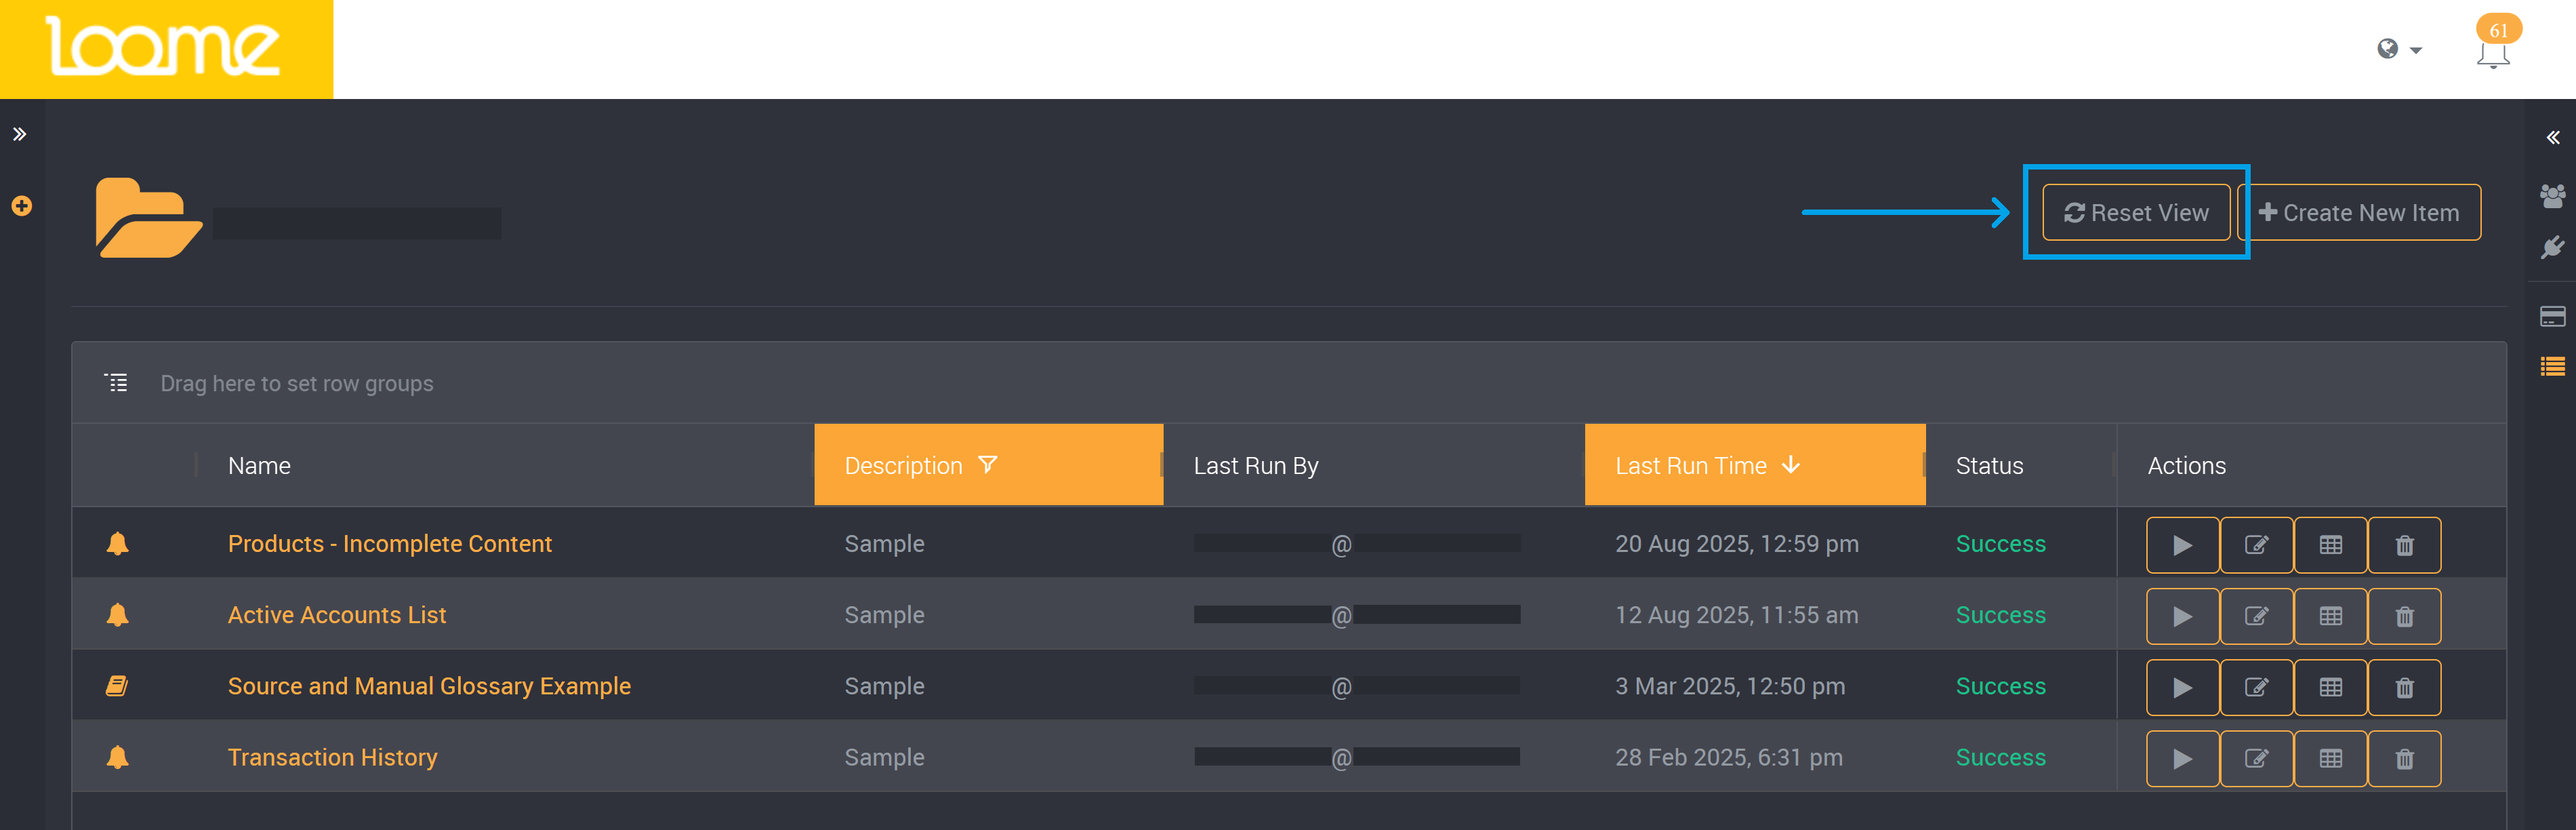Open the Transaction History link
This screenshot has height=830, width=2576.
(332, 758)
